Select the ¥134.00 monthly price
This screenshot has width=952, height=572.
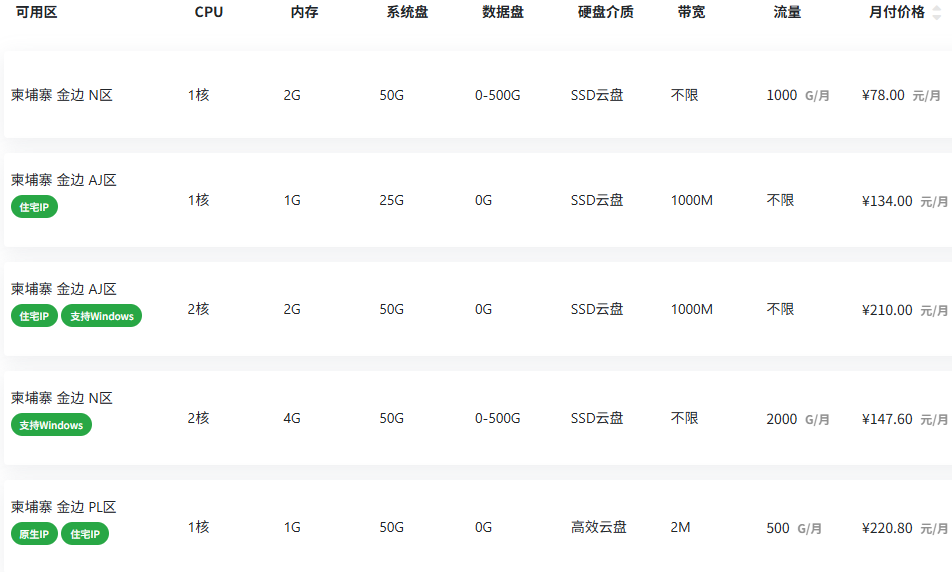click(x=887, y=201)
